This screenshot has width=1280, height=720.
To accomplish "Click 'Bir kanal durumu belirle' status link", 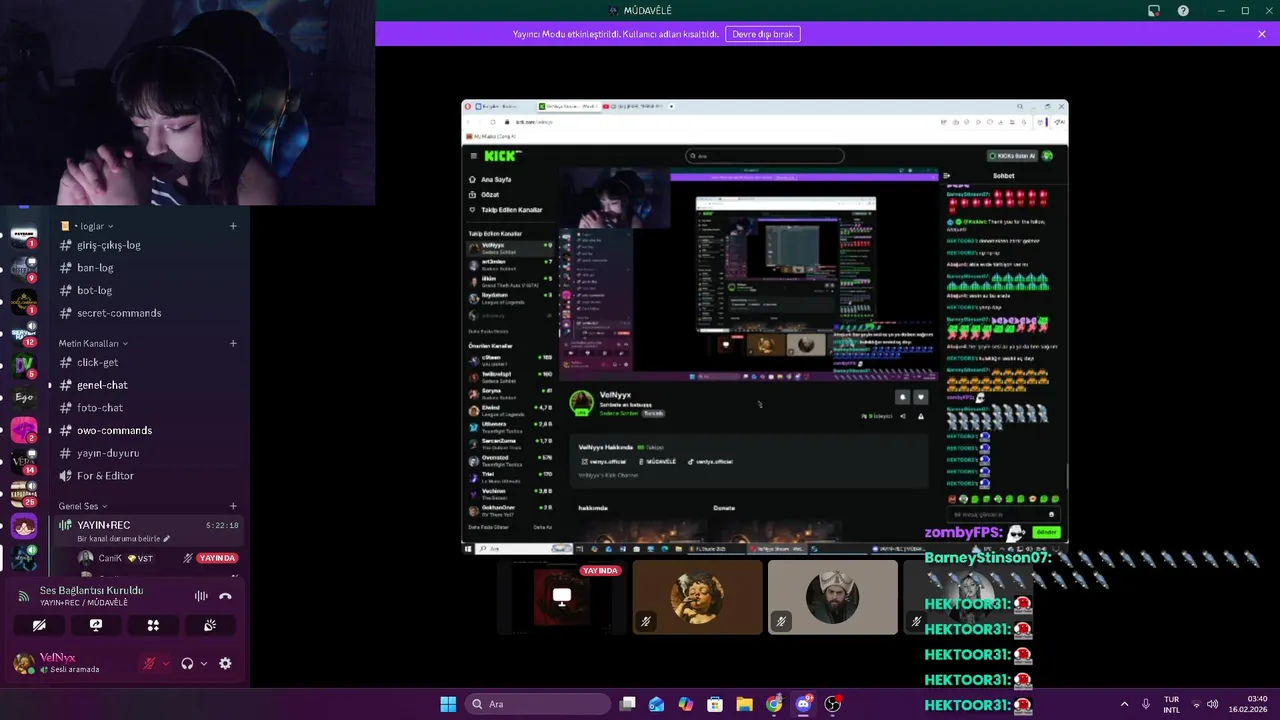I will pyautogui.click(x=125, y=539).
